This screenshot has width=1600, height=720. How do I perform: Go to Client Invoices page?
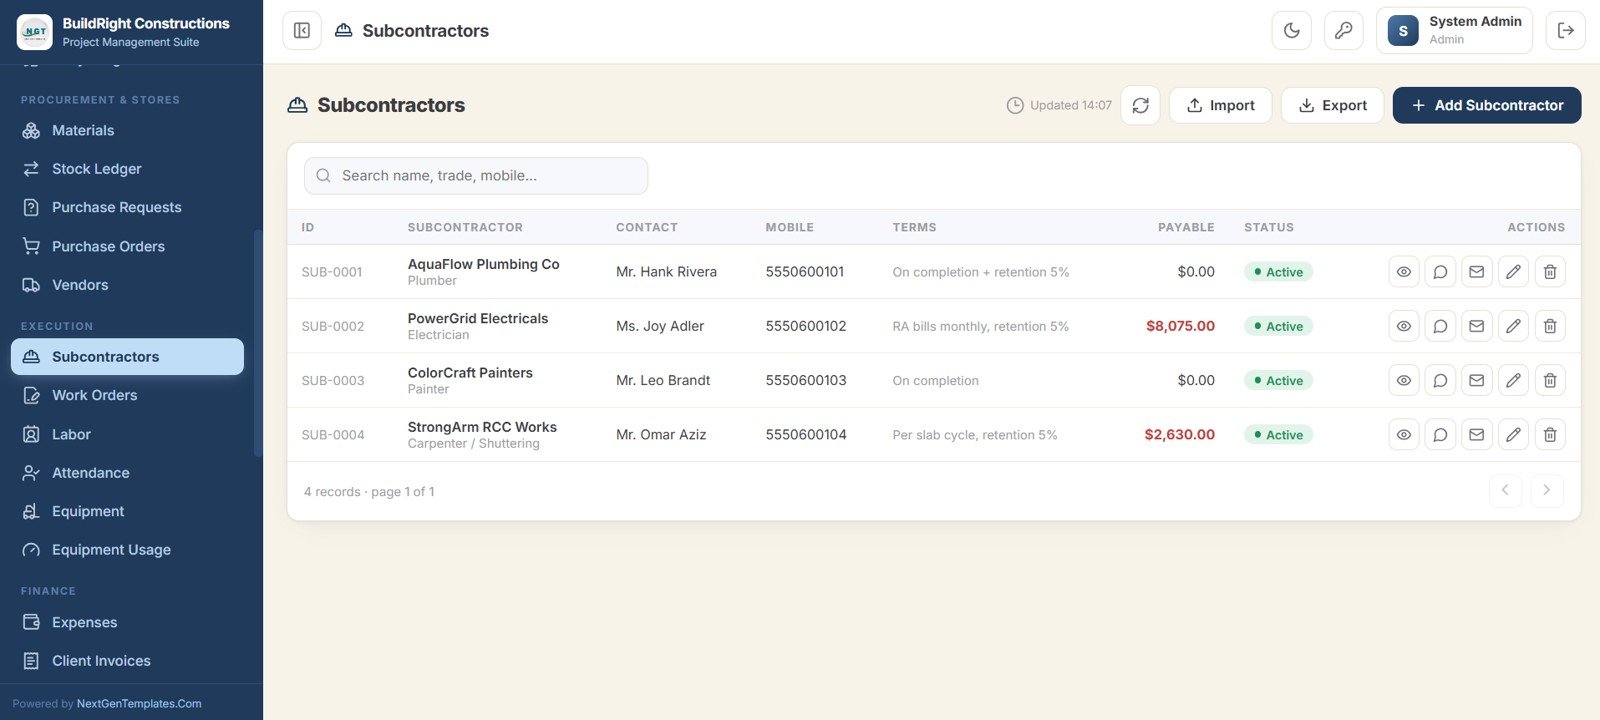coord(127,661)
